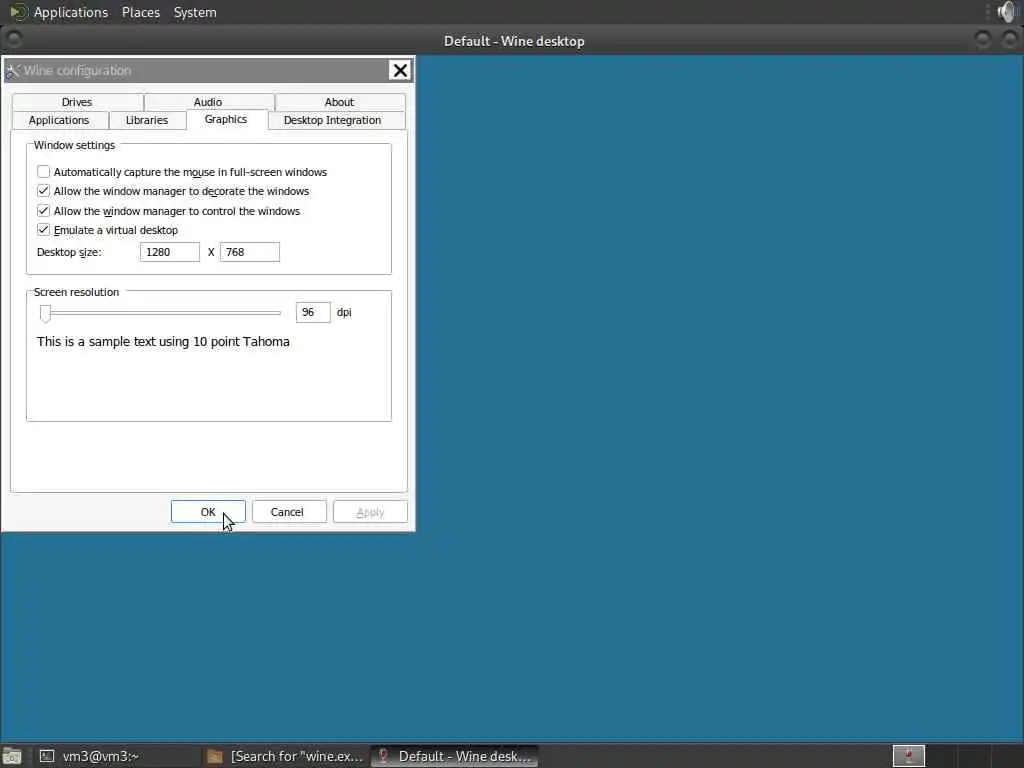Click the Apply button
Screen dimensions: 1024x768
[370, 512]
